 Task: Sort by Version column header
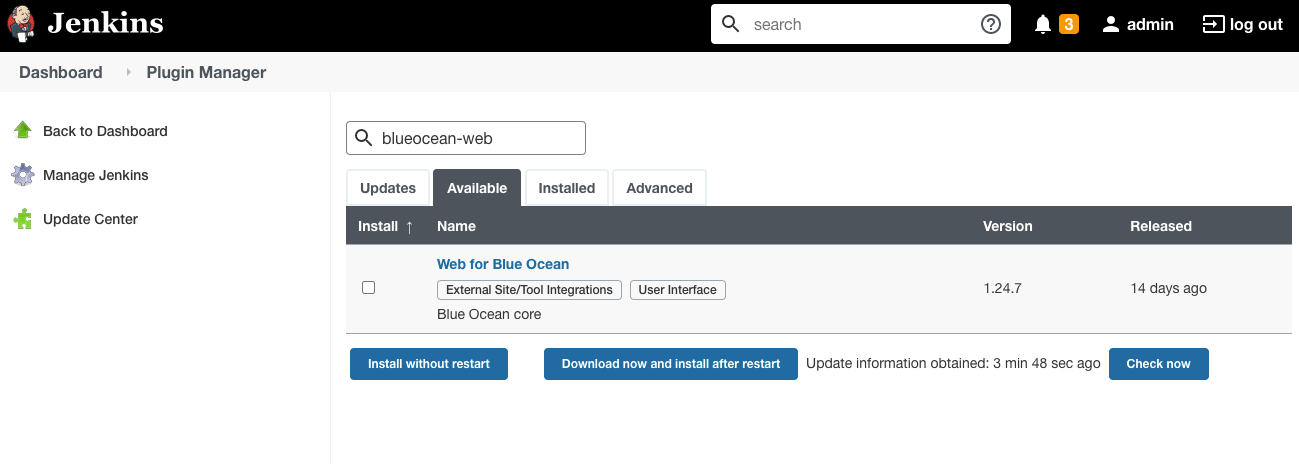1008,226
